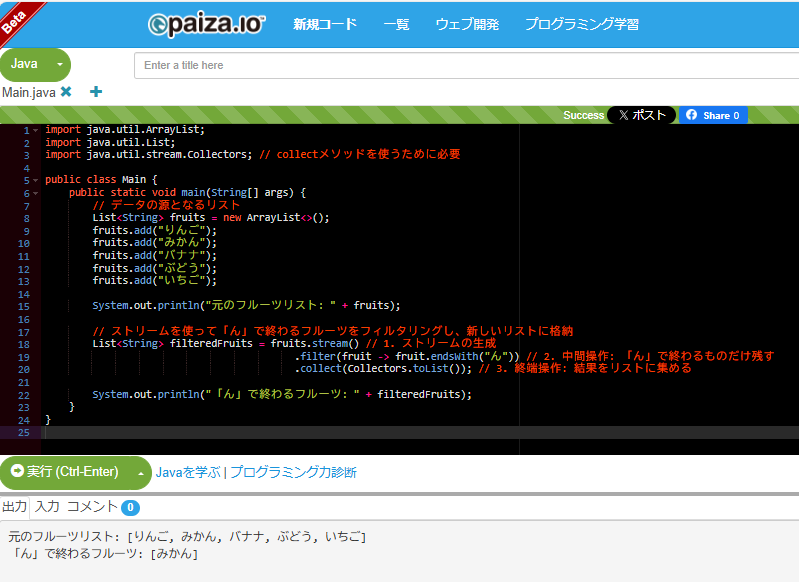Viewport: 799px width, 582px height.
Task: Open the プログラミング力診断 link
Action: [x=293, y=472]
